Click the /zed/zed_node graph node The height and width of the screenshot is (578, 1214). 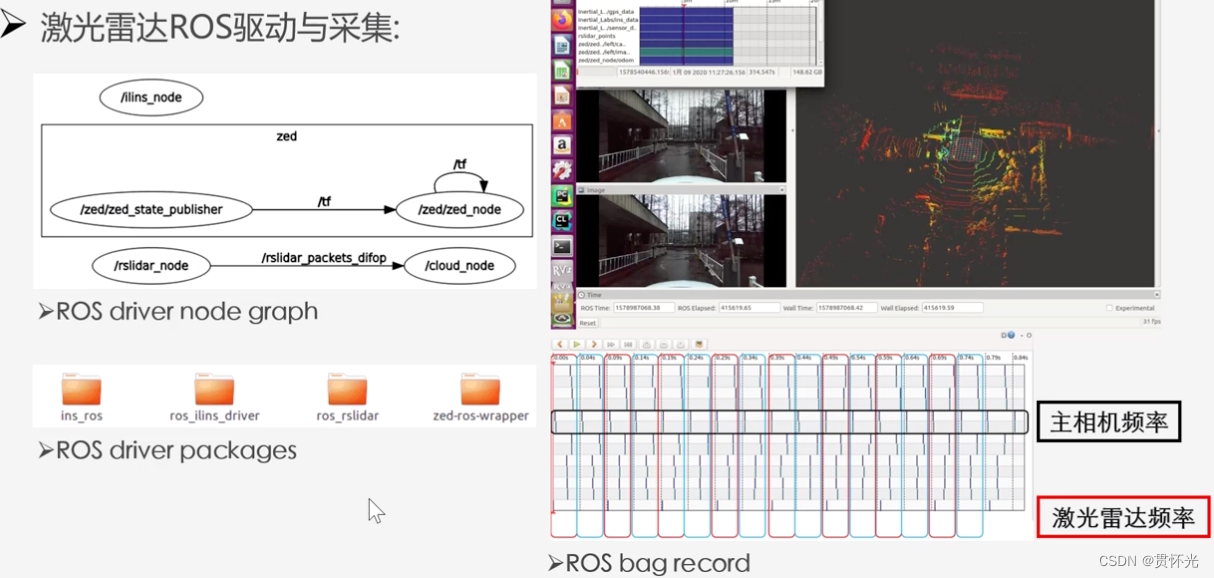(x=460, y=210)
